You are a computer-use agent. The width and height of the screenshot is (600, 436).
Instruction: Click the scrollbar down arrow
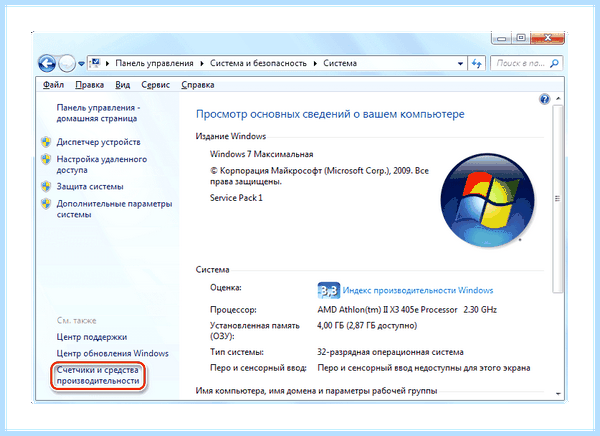558,394
